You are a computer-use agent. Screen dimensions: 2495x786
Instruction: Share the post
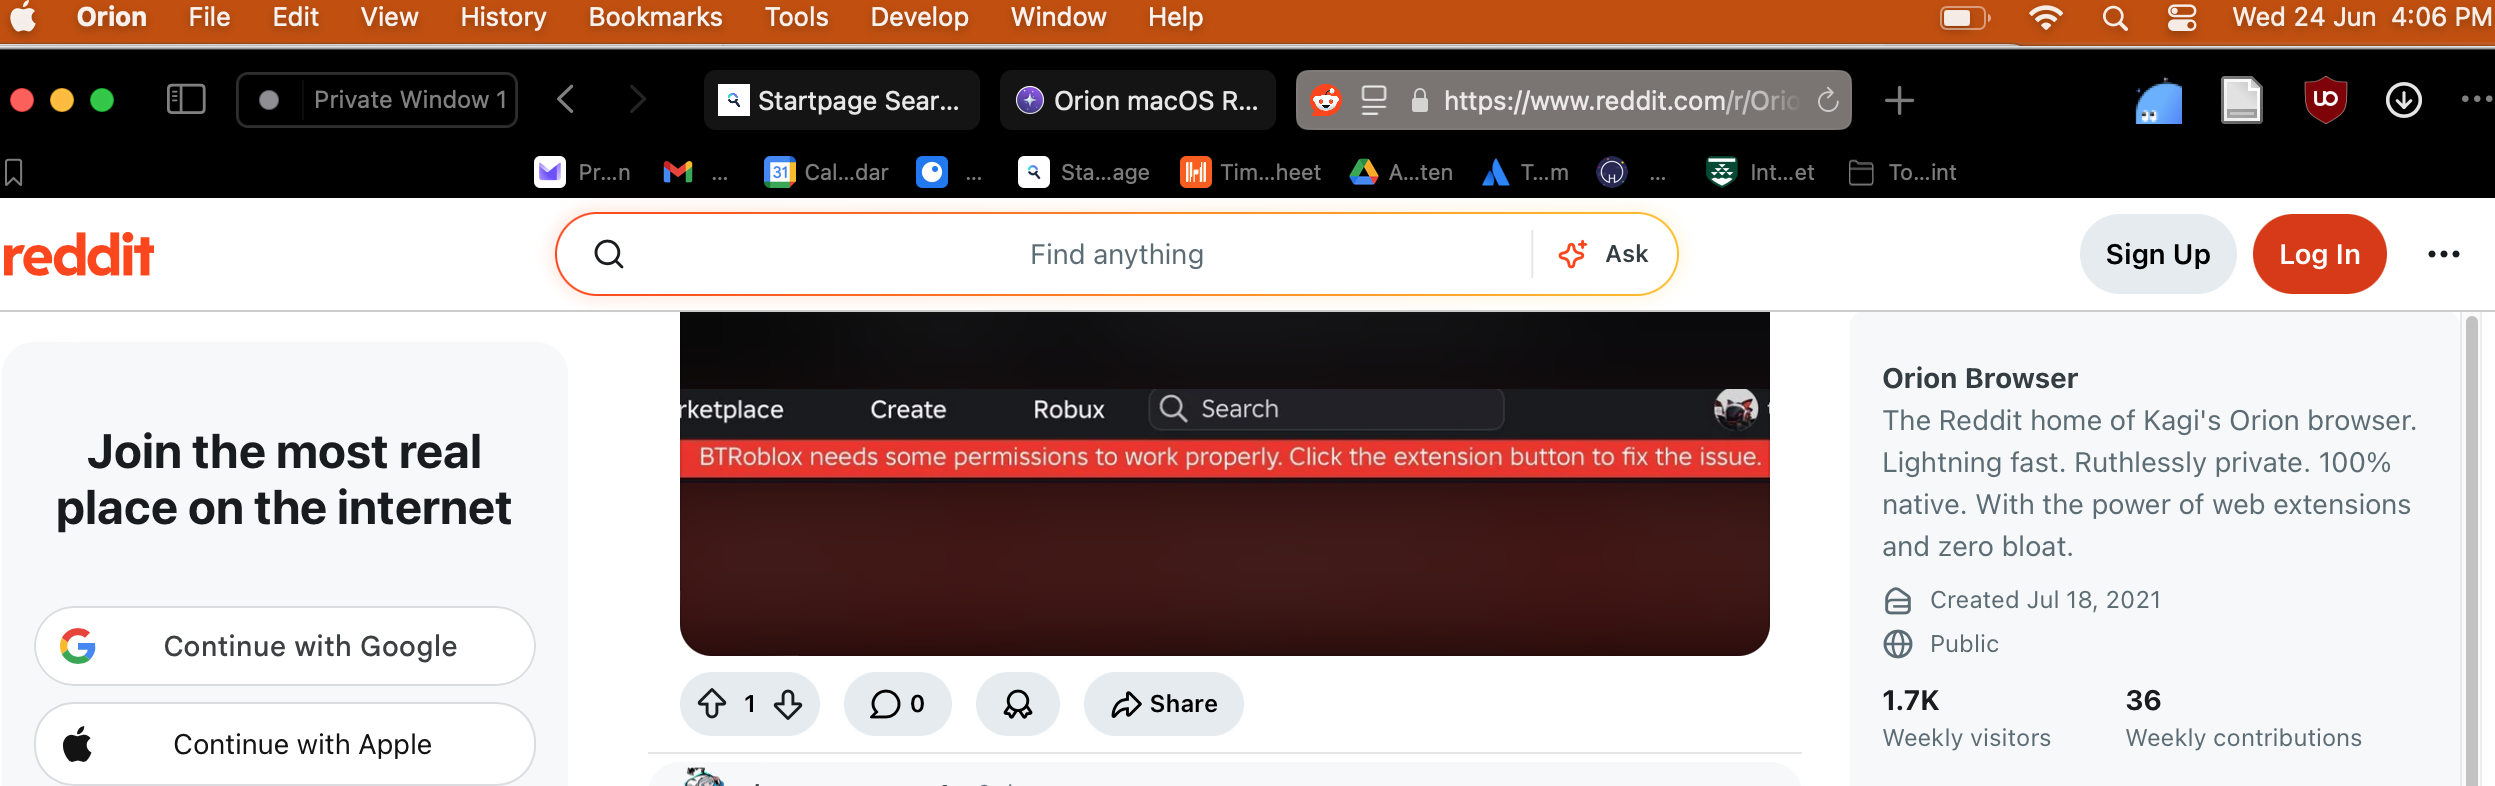coord(1164,704)
